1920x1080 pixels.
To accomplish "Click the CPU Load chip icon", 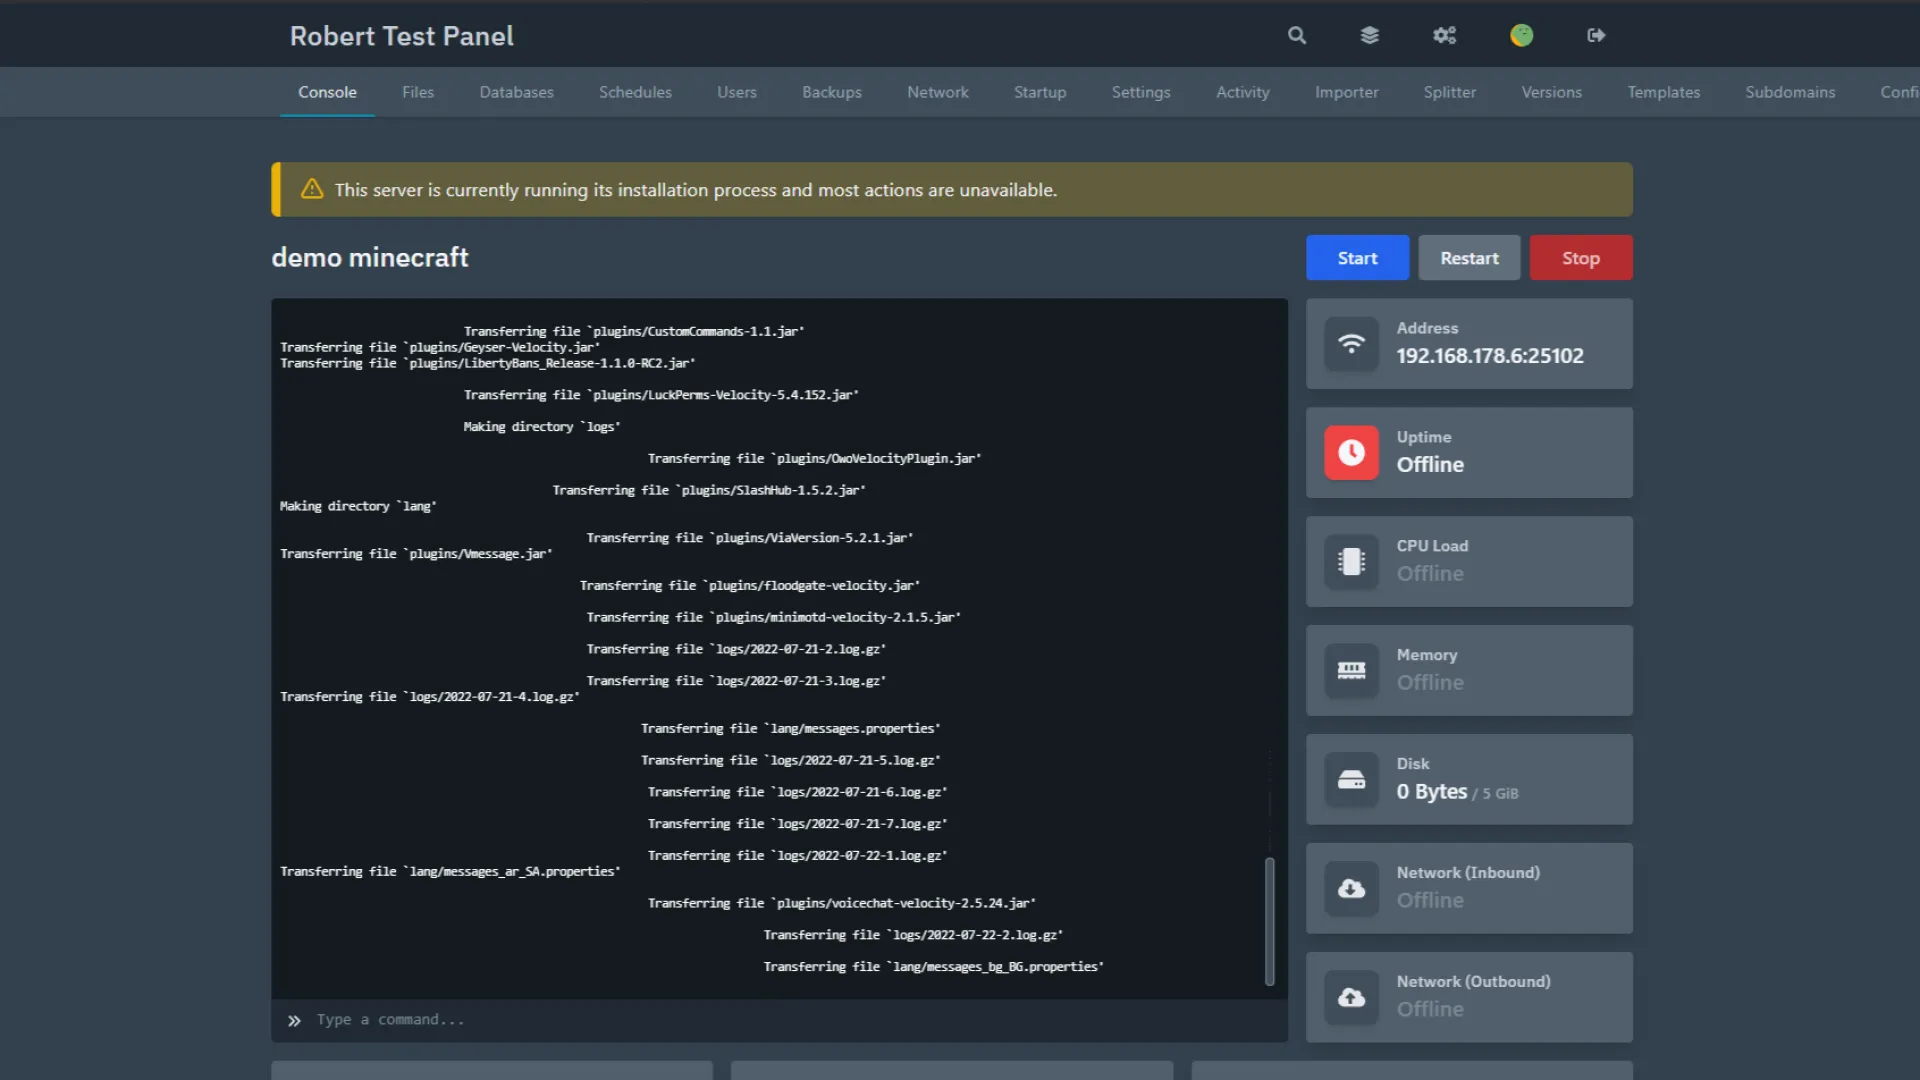I will tap(1351, 562).
